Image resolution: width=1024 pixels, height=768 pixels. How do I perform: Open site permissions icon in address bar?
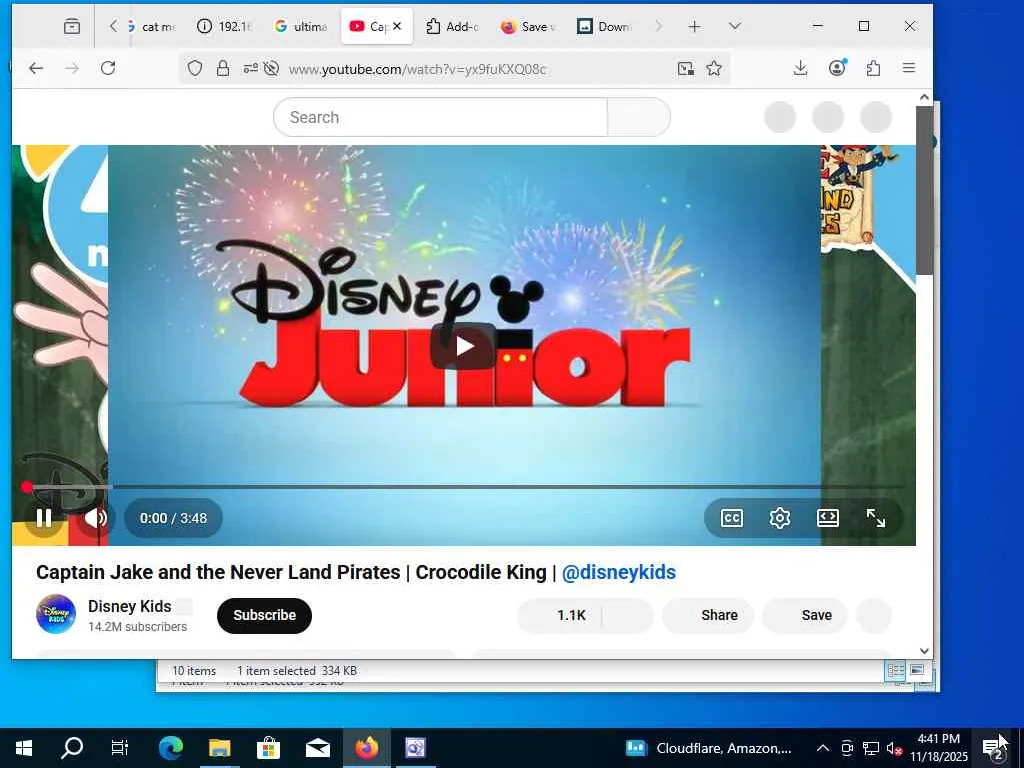click(250, 68)
